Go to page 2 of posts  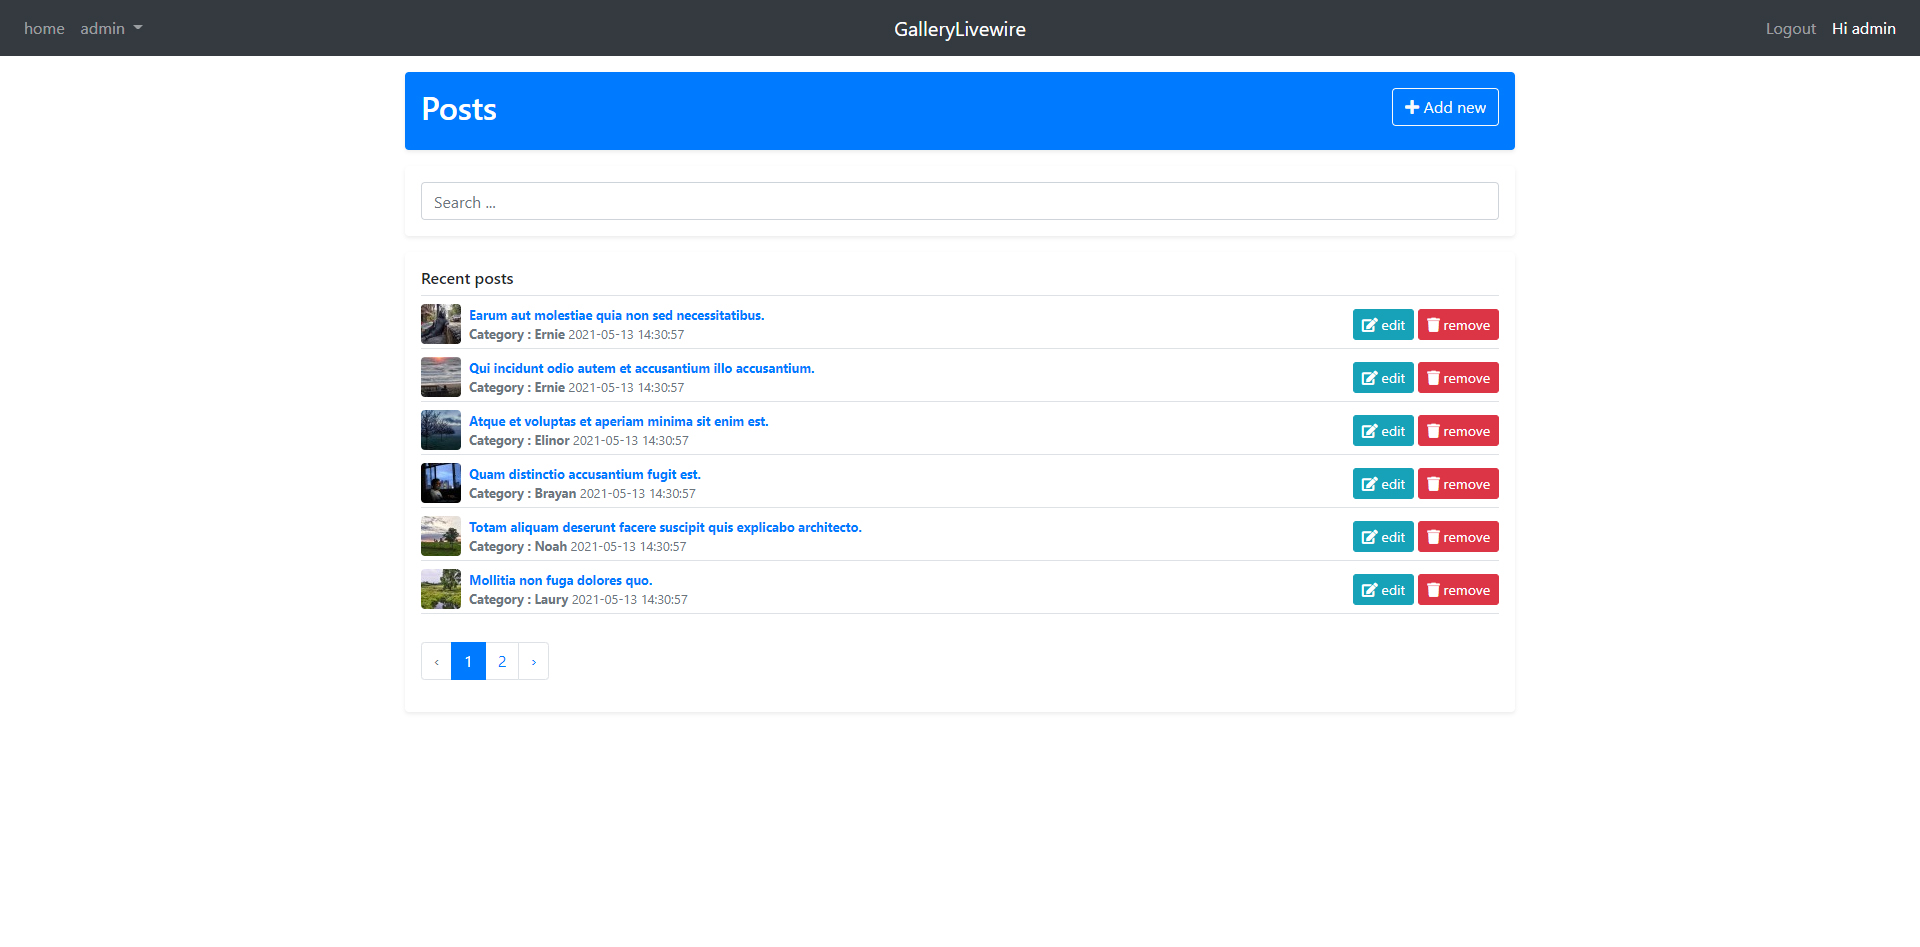502,661
